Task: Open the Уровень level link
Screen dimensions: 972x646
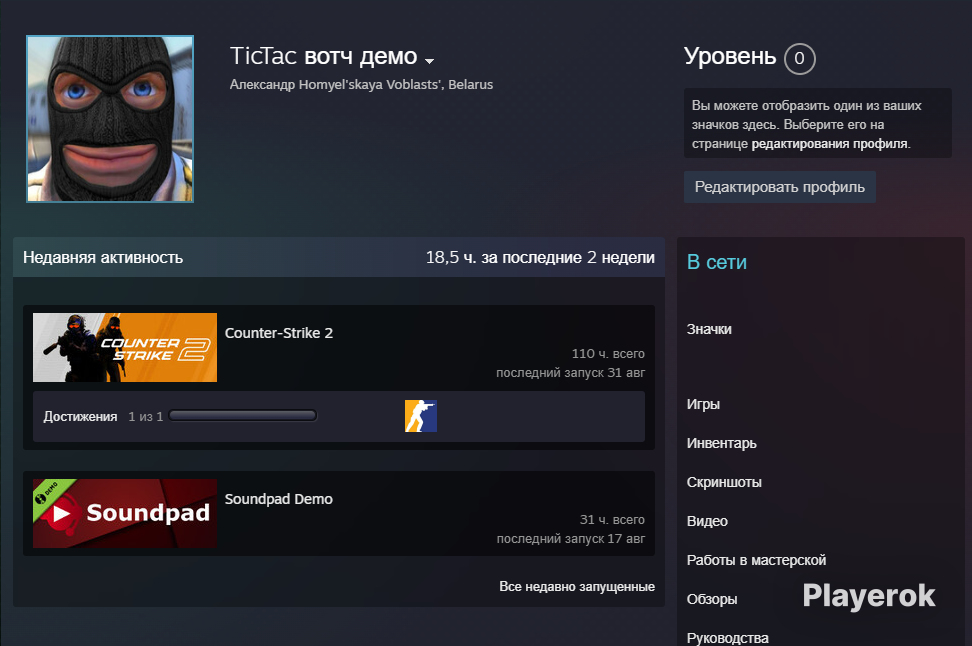Action: coord(730,56)
